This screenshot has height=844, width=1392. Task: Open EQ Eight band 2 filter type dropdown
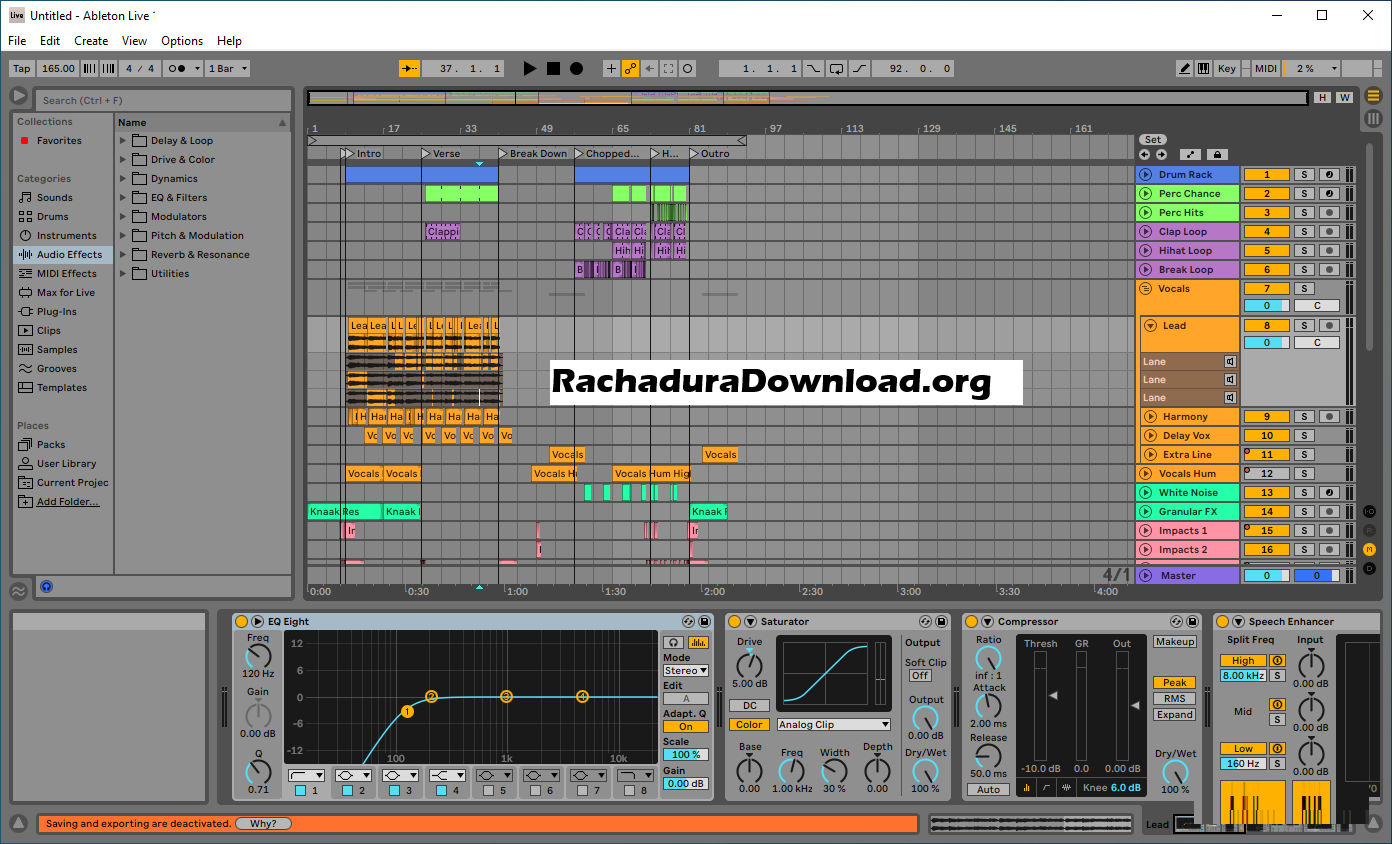353,775
